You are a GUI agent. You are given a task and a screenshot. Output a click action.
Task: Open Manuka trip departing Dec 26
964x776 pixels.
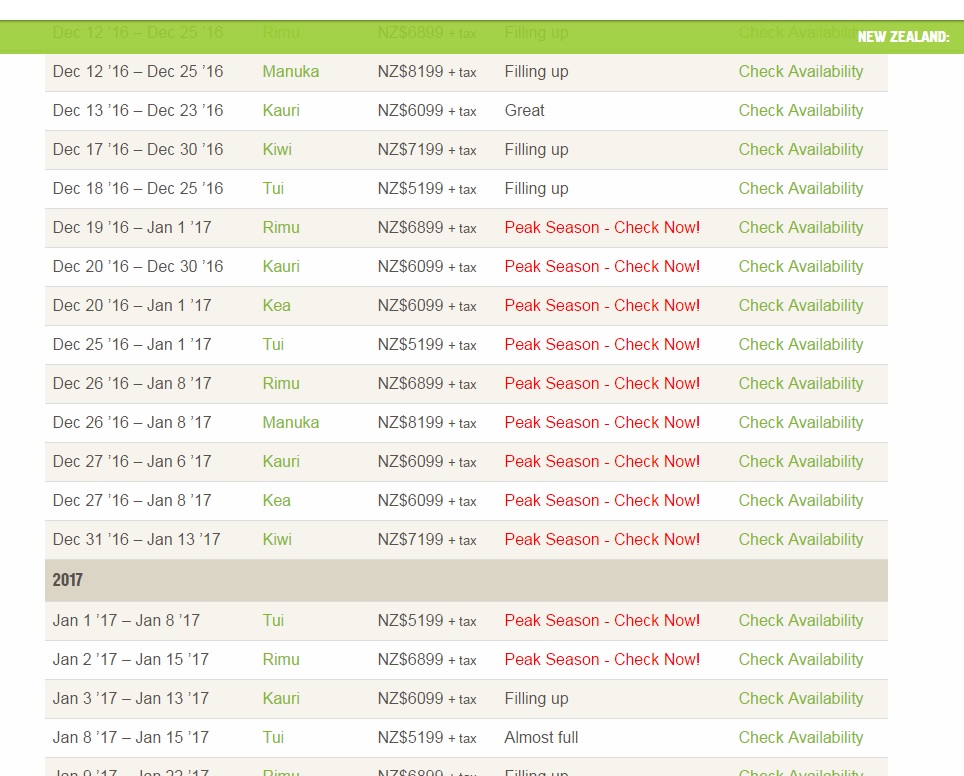290,423
